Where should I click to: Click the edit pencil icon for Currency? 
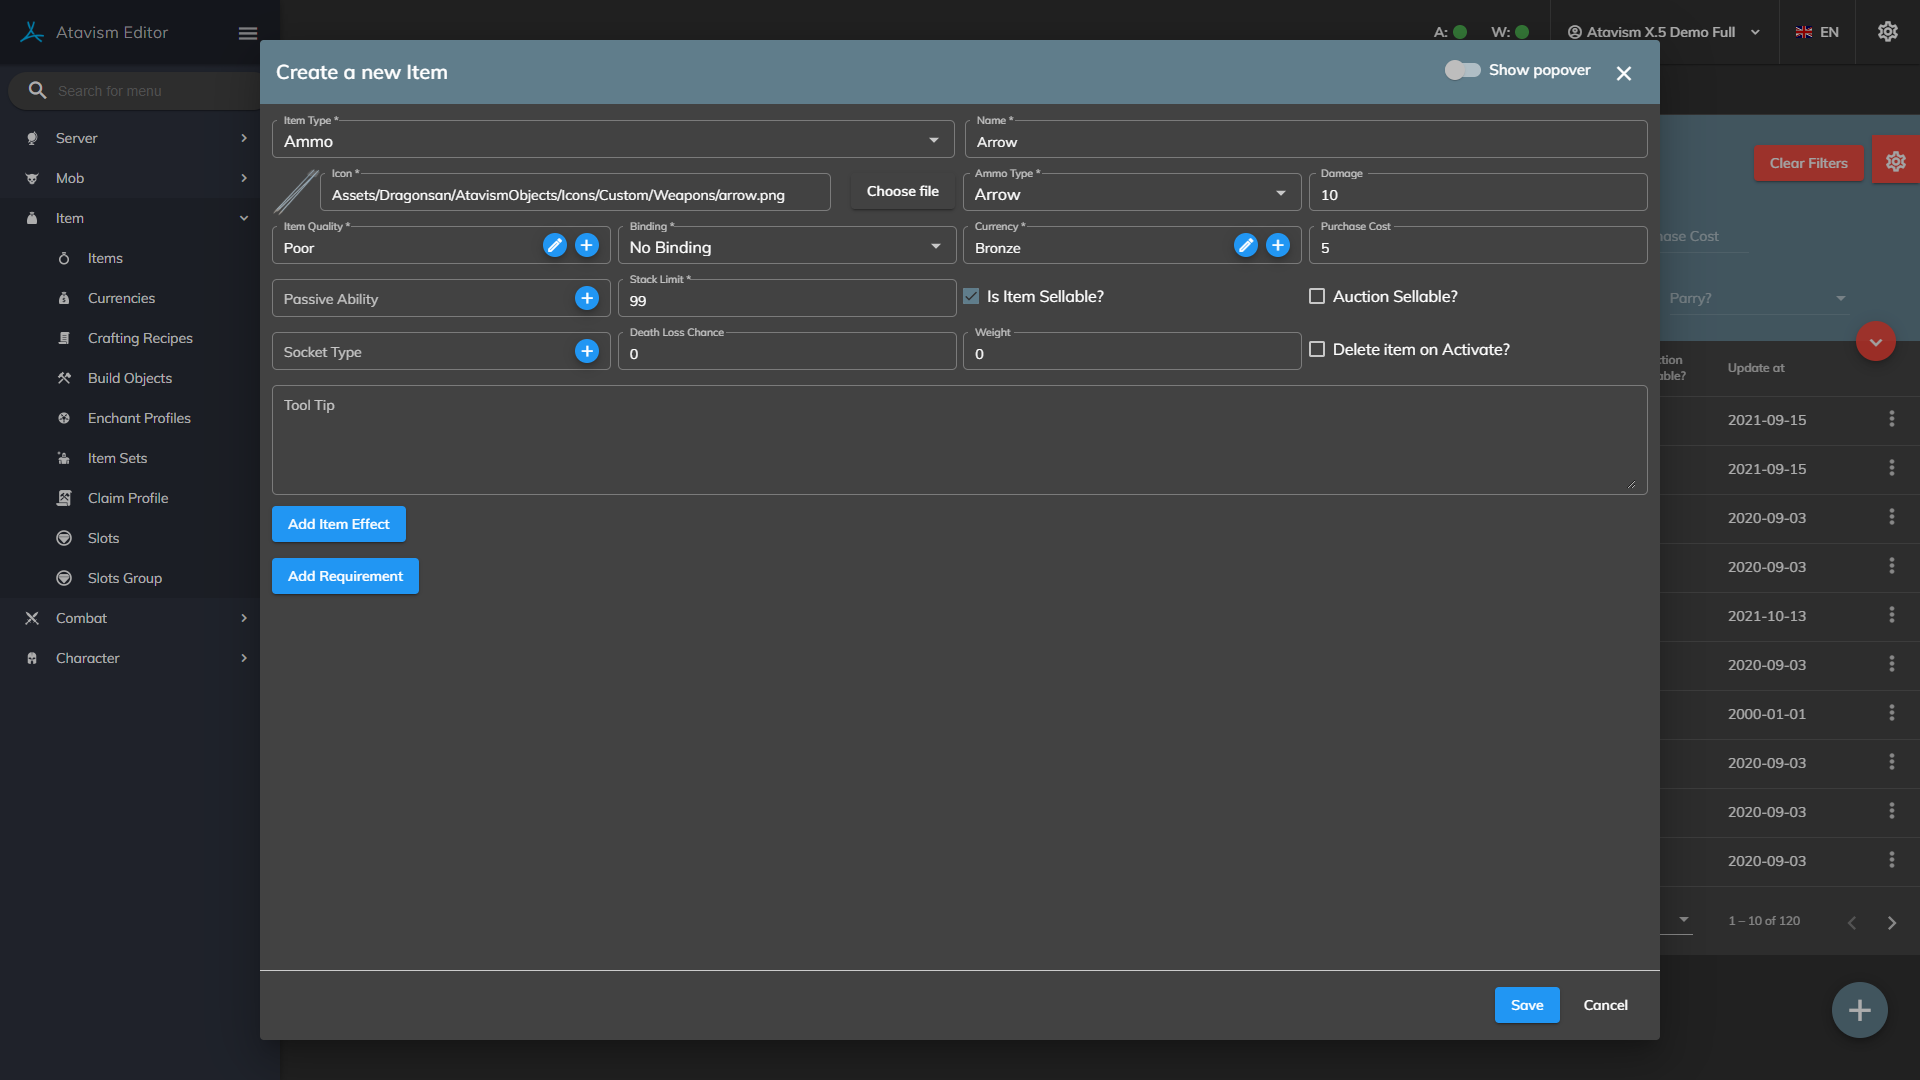tap(1245, 245)
